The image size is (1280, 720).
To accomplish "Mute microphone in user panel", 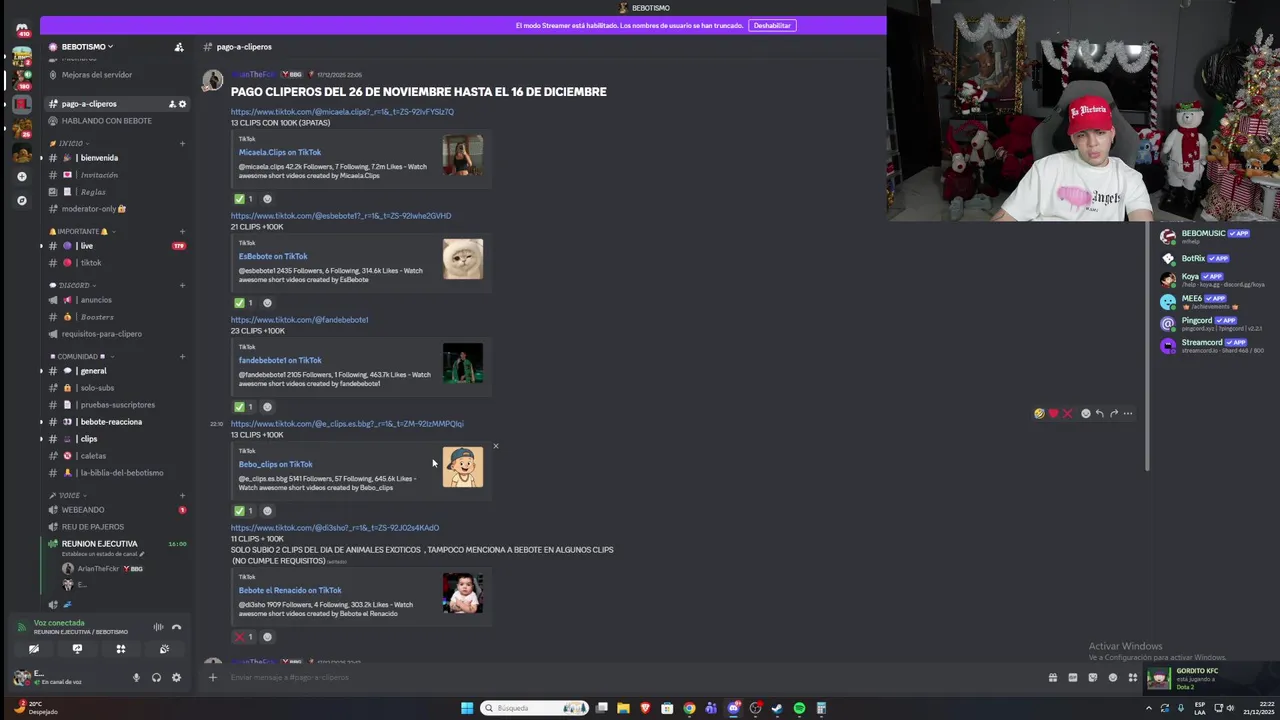I will coord(136,677).
